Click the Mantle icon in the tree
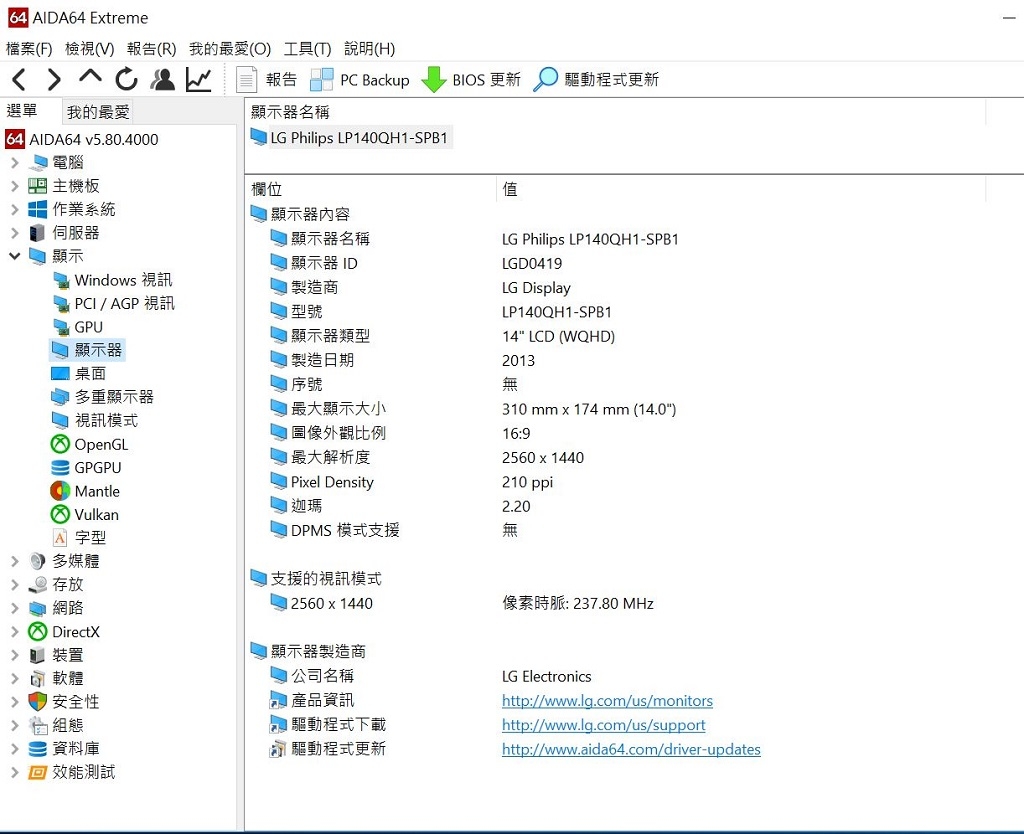Screen dimensions: 1024x834 tap(60, 491)
